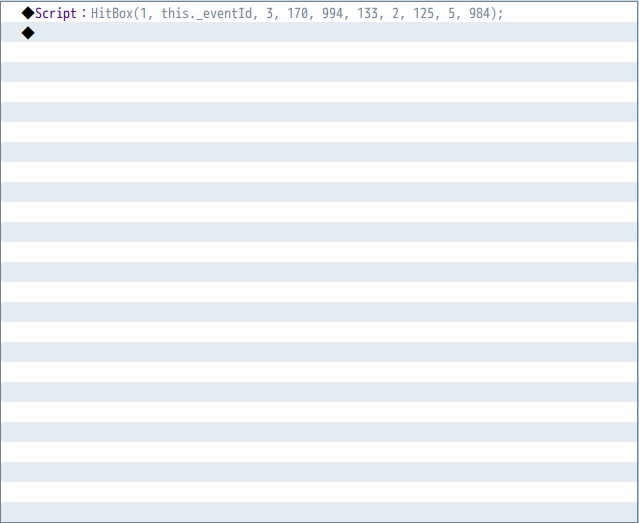Click the value 125 in the script line
The height and width of the screenshot is (523, 639).
click(423, 13)
